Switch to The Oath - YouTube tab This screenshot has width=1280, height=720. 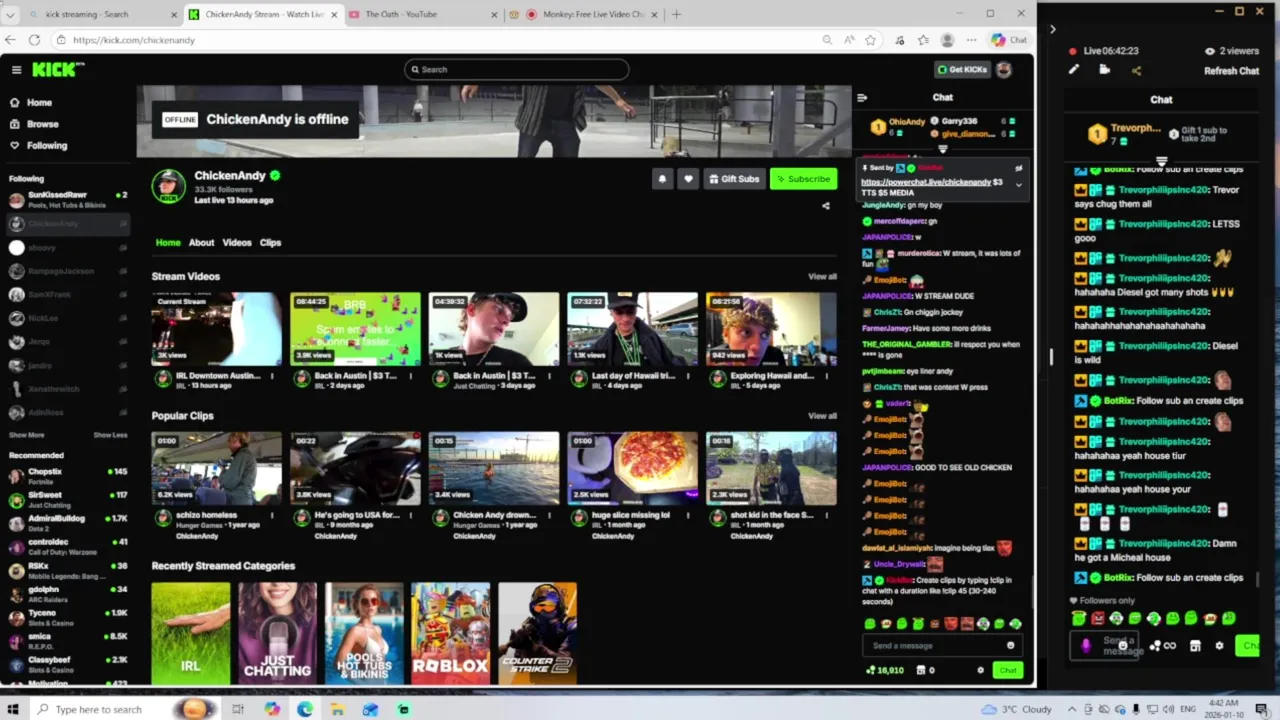423,14
